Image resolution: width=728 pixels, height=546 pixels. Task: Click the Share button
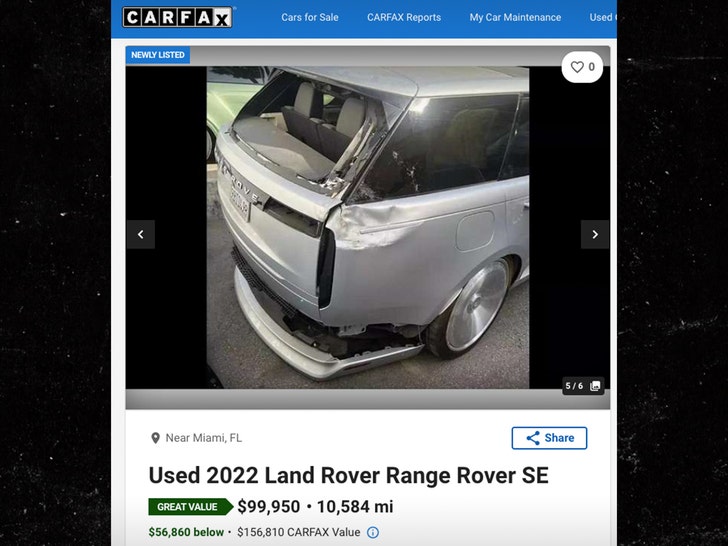549,438
